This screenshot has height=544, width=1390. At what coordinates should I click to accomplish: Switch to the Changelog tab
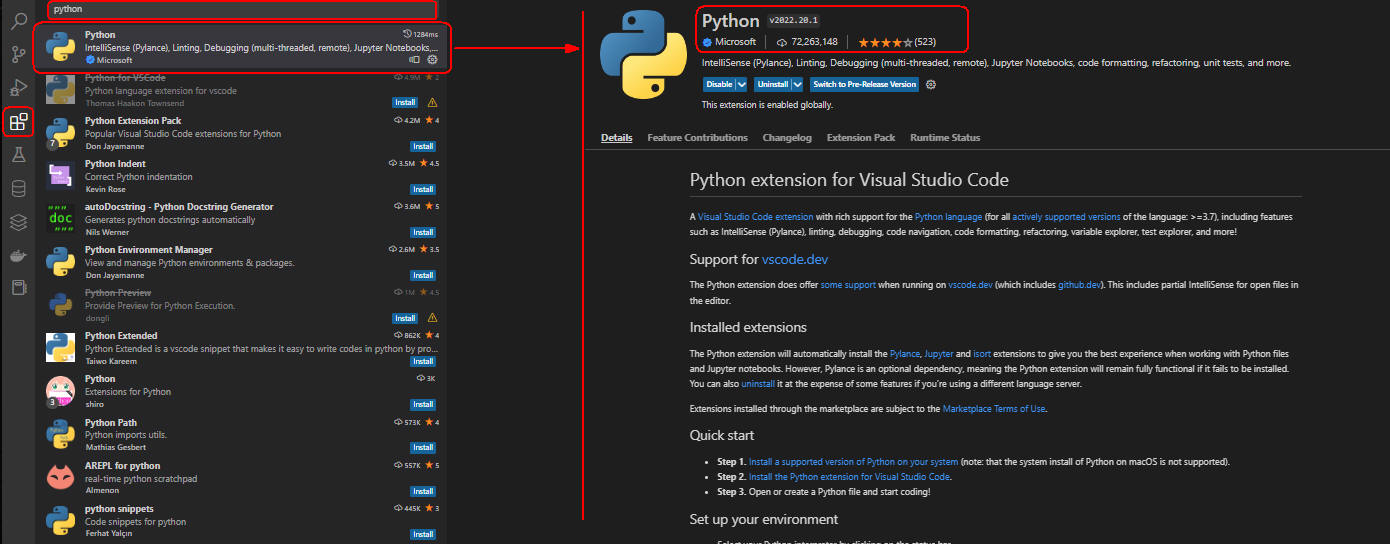tap(787, 138)
